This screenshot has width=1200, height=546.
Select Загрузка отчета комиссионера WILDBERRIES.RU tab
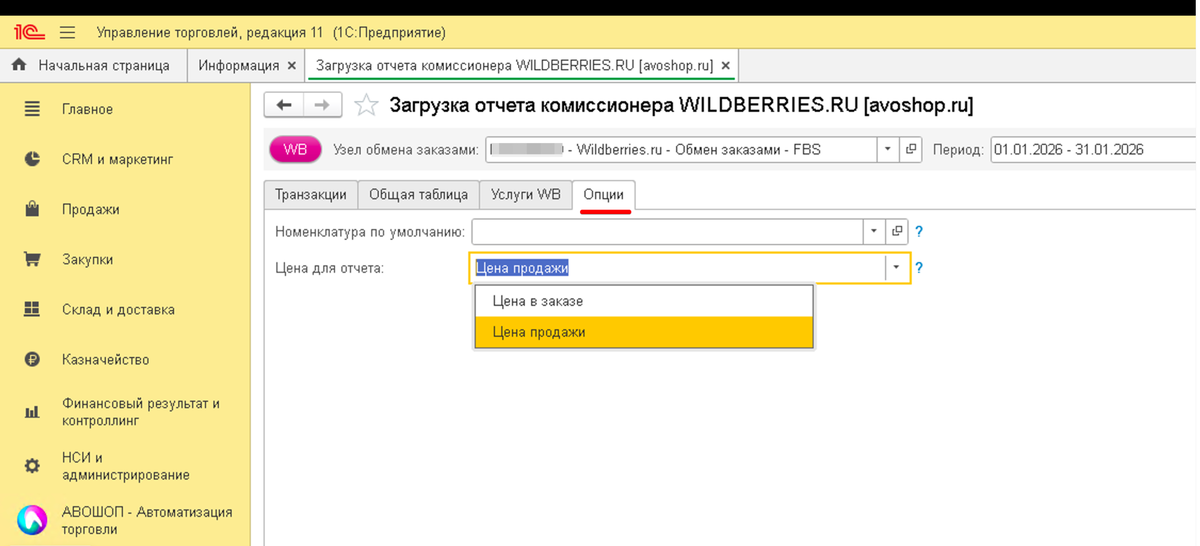pos(514,66)
